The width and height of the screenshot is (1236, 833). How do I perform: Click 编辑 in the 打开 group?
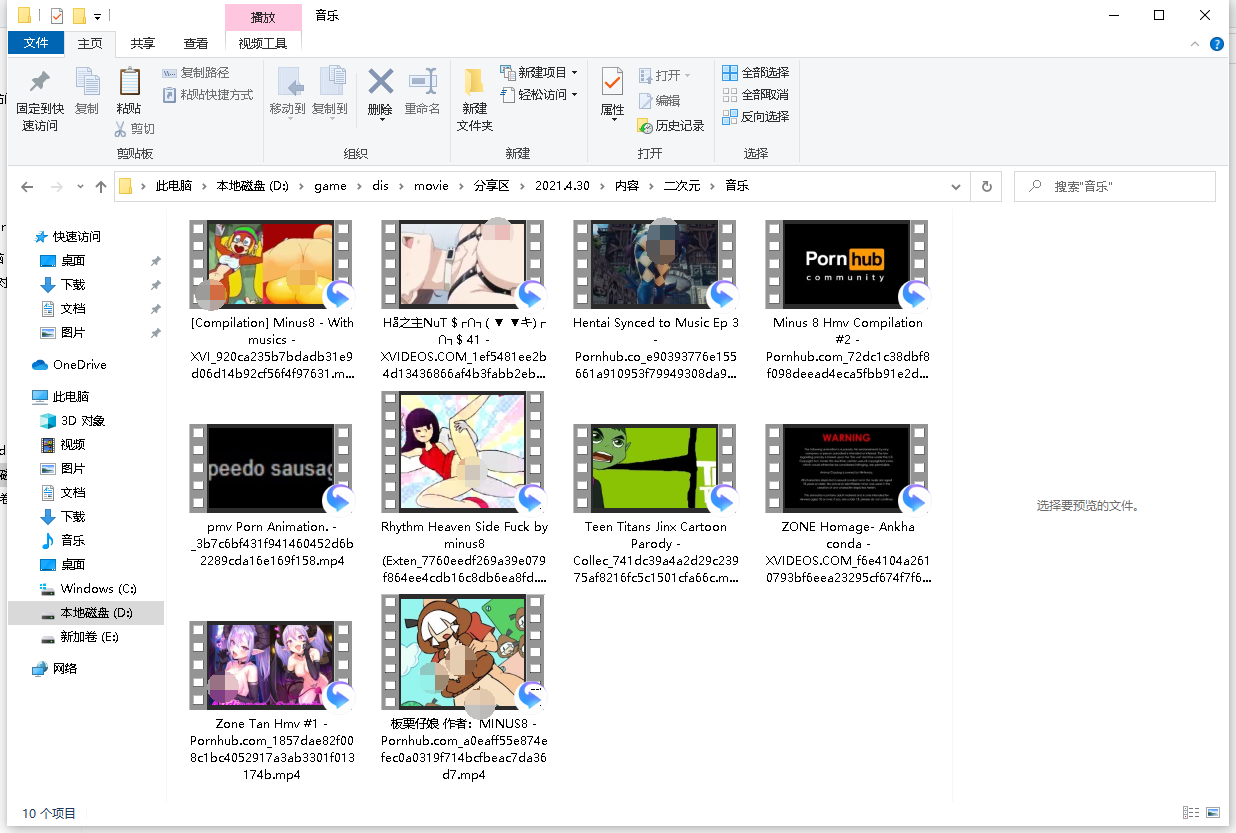659,101
